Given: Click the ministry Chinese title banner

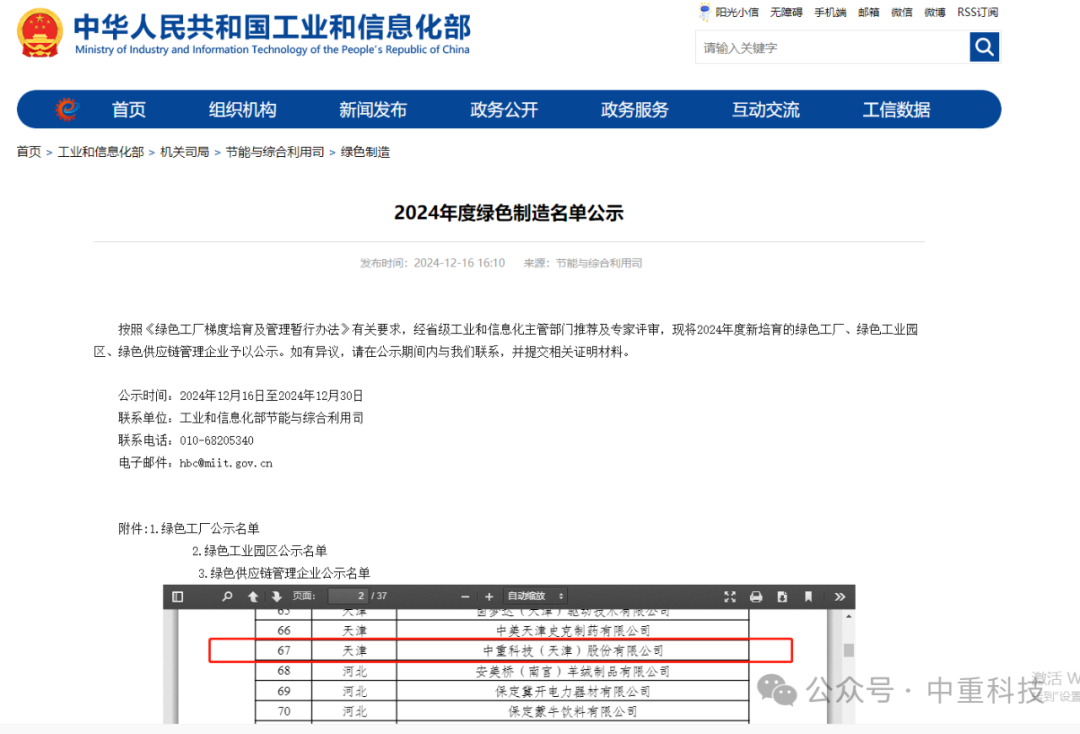Looking at the screenshot, I should (x=271, y=26).
